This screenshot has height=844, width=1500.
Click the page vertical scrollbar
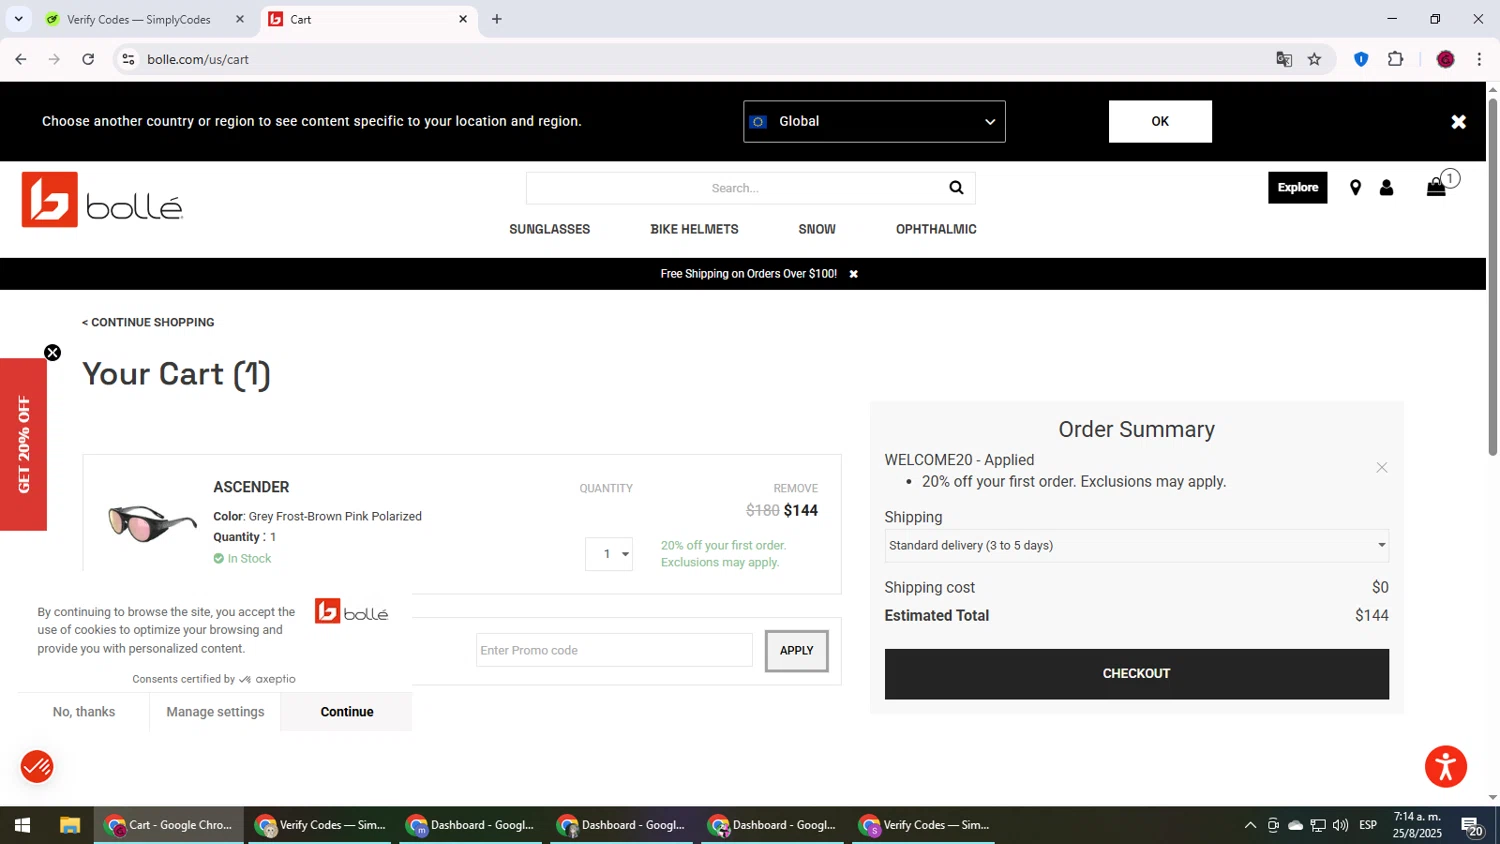click(1492, 278)
